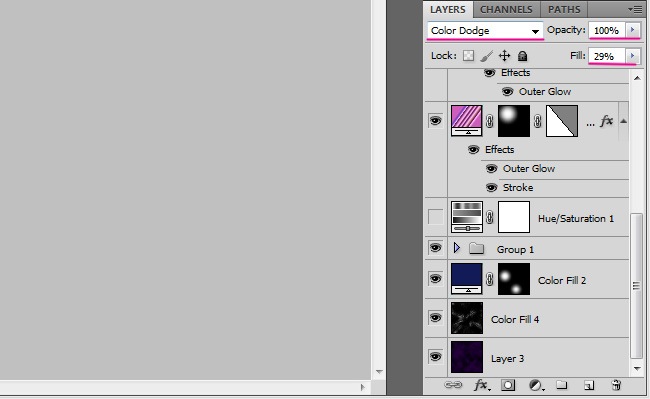Select the Color Fill 4 thumbnail
The height and width of the screenshot is (399, 650).
pyautogui.click(x=467, y=318)
